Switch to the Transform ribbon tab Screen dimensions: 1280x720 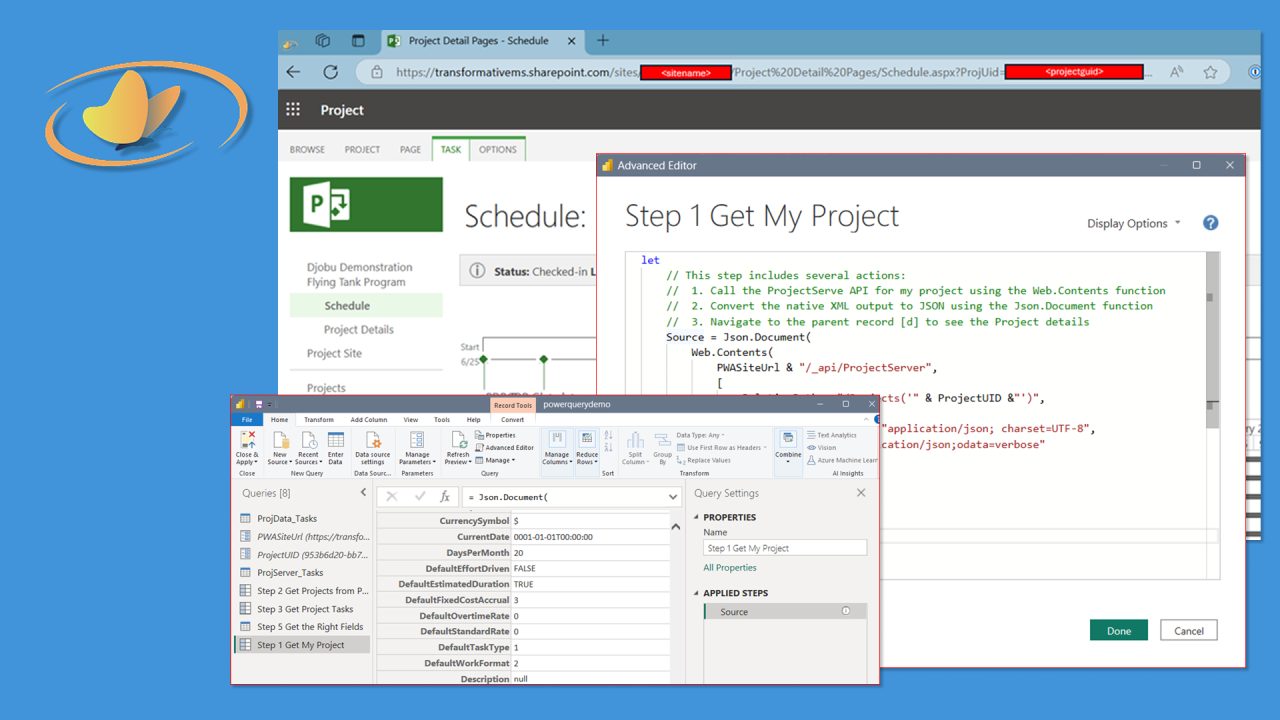pos(318,419)
